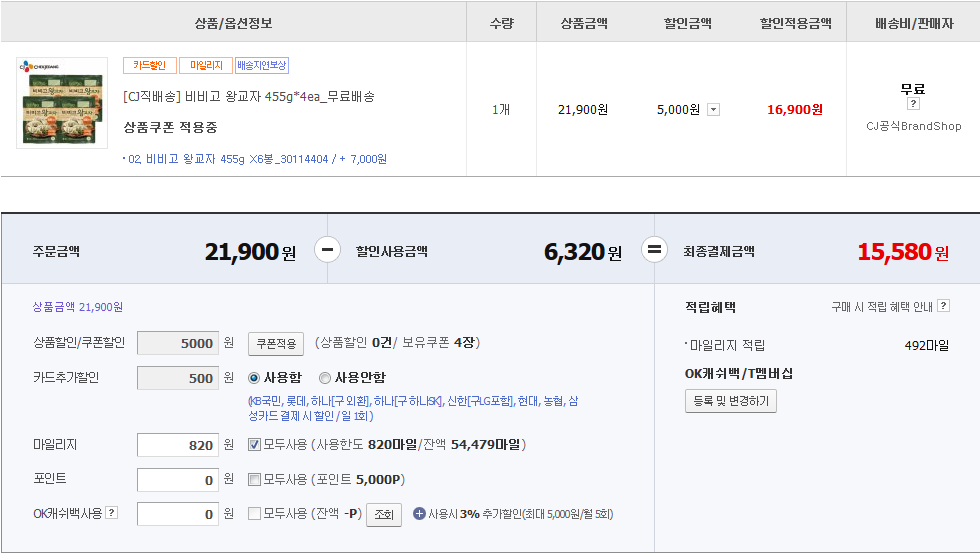The height and width of the screenshot is (554, 980).
Task: Click the 카드할인 badge
Action: 149,66
